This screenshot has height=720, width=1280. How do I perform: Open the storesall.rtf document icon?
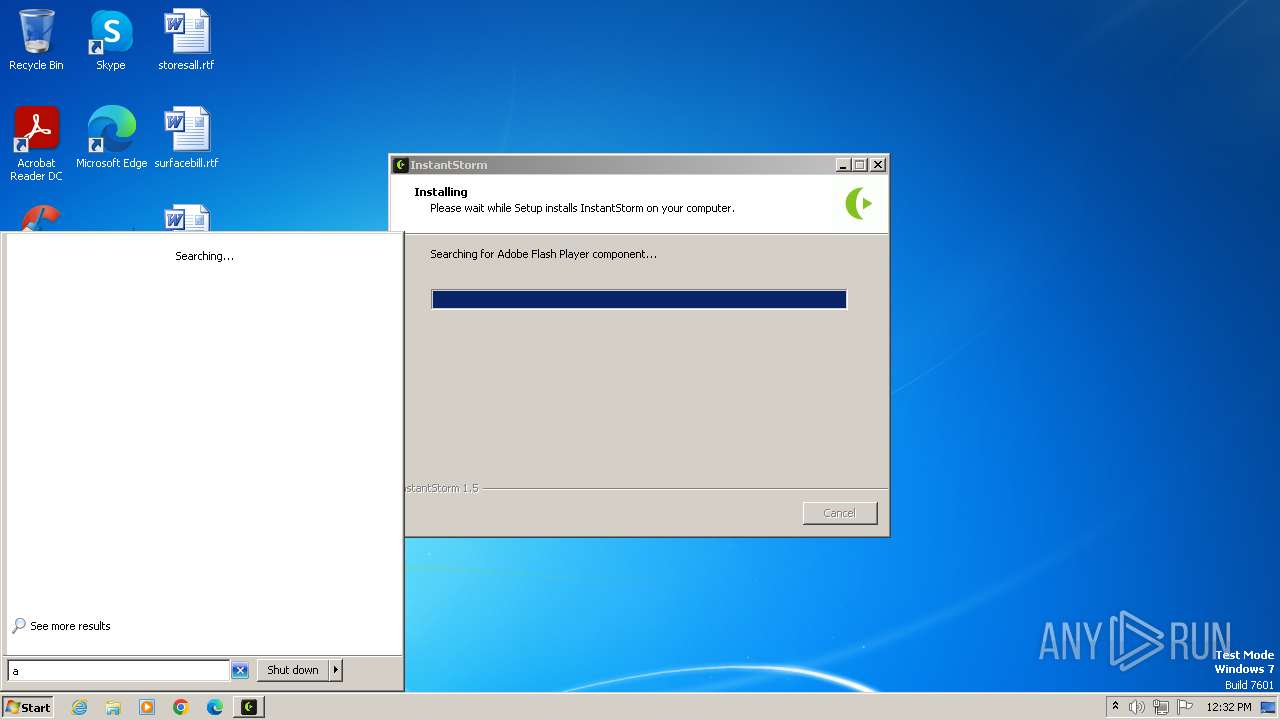point(186,40)
